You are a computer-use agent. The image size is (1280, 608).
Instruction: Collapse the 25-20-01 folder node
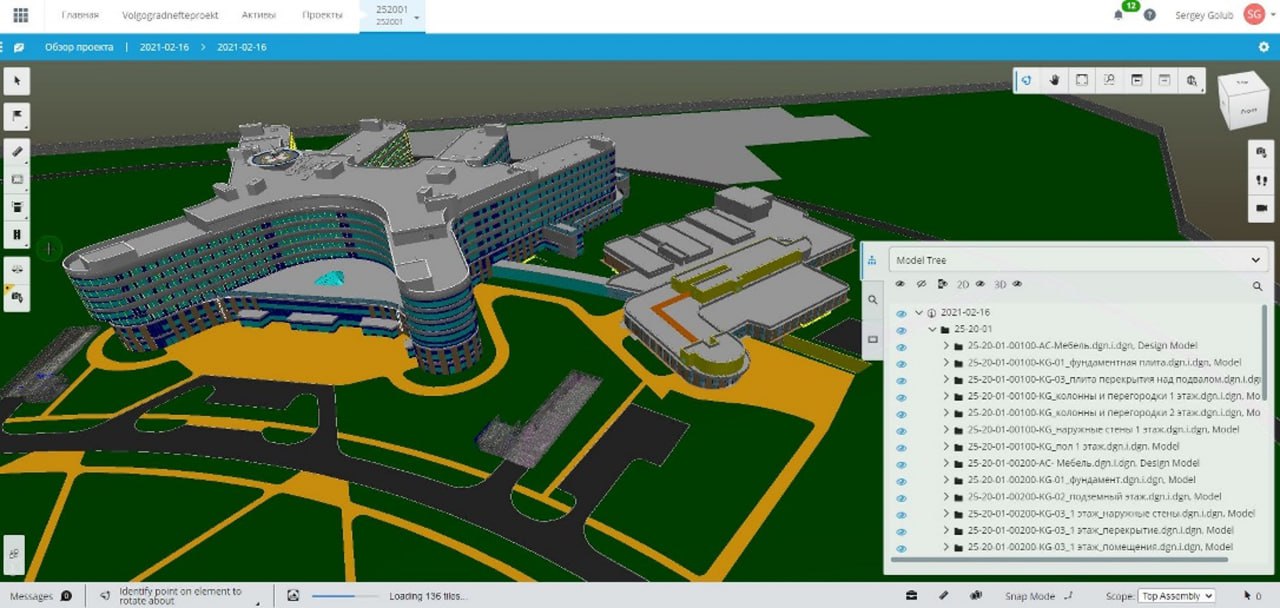click(932, 329)
